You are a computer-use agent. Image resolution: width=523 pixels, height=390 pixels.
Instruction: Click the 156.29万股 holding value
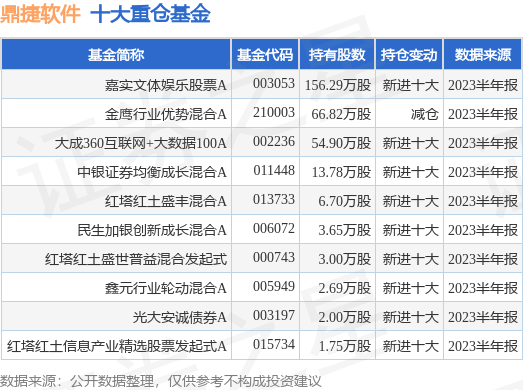338,85
